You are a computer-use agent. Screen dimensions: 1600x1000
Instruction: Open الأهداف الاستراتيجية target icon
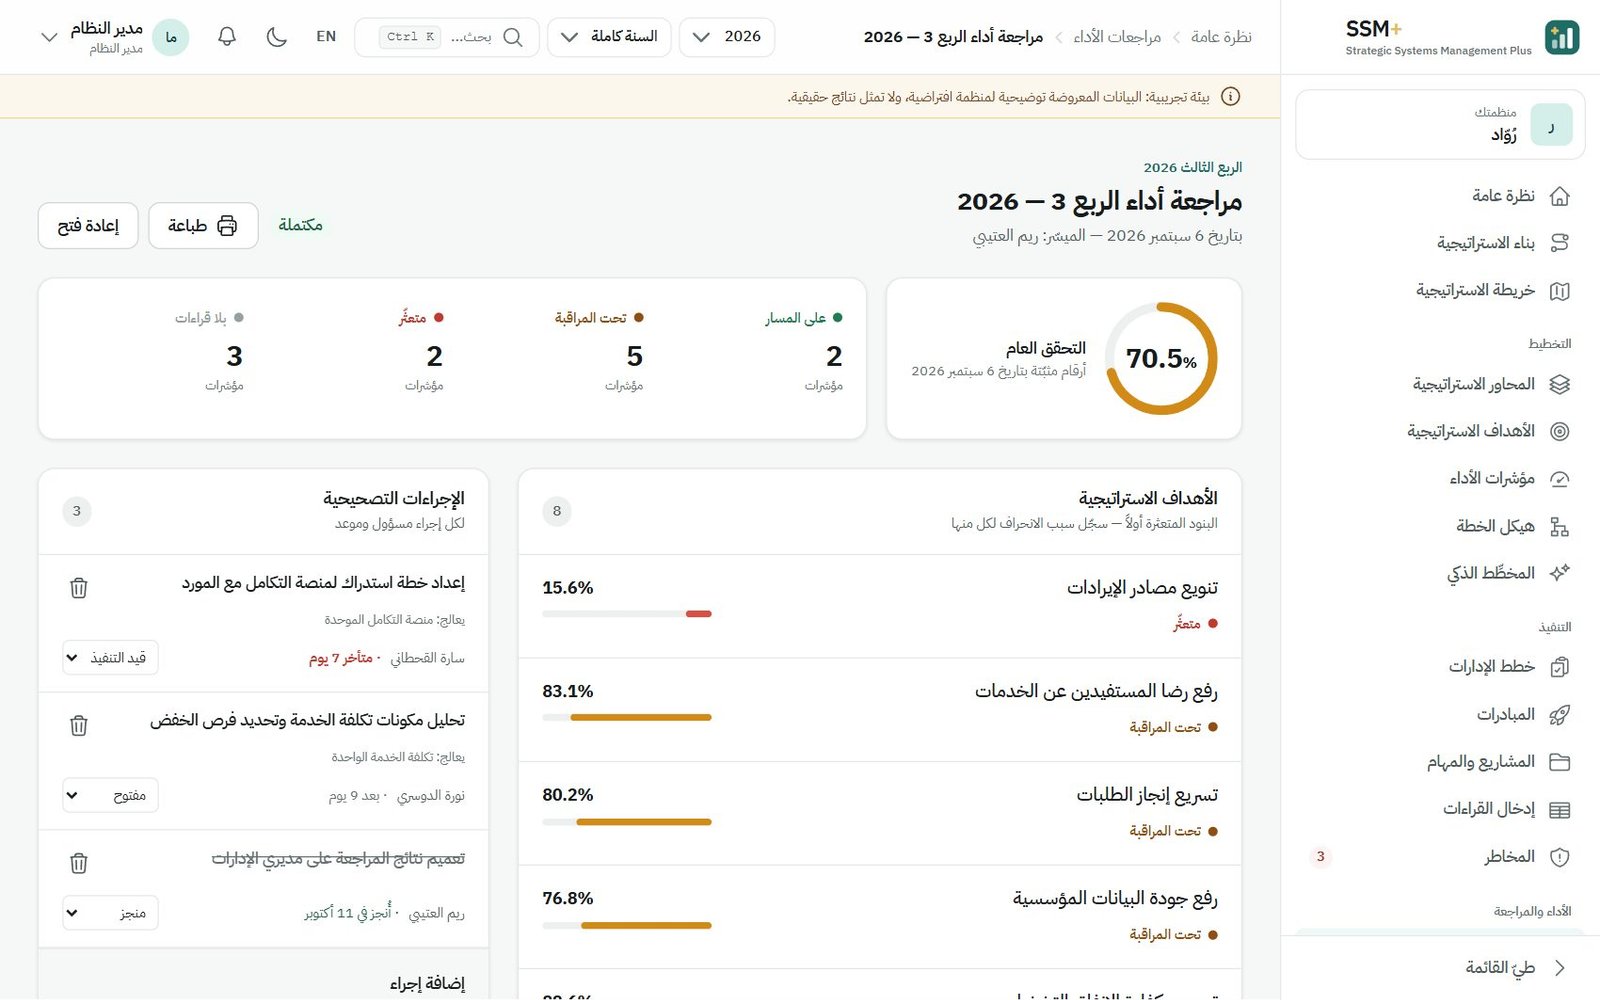click(x=1559, y=431)
